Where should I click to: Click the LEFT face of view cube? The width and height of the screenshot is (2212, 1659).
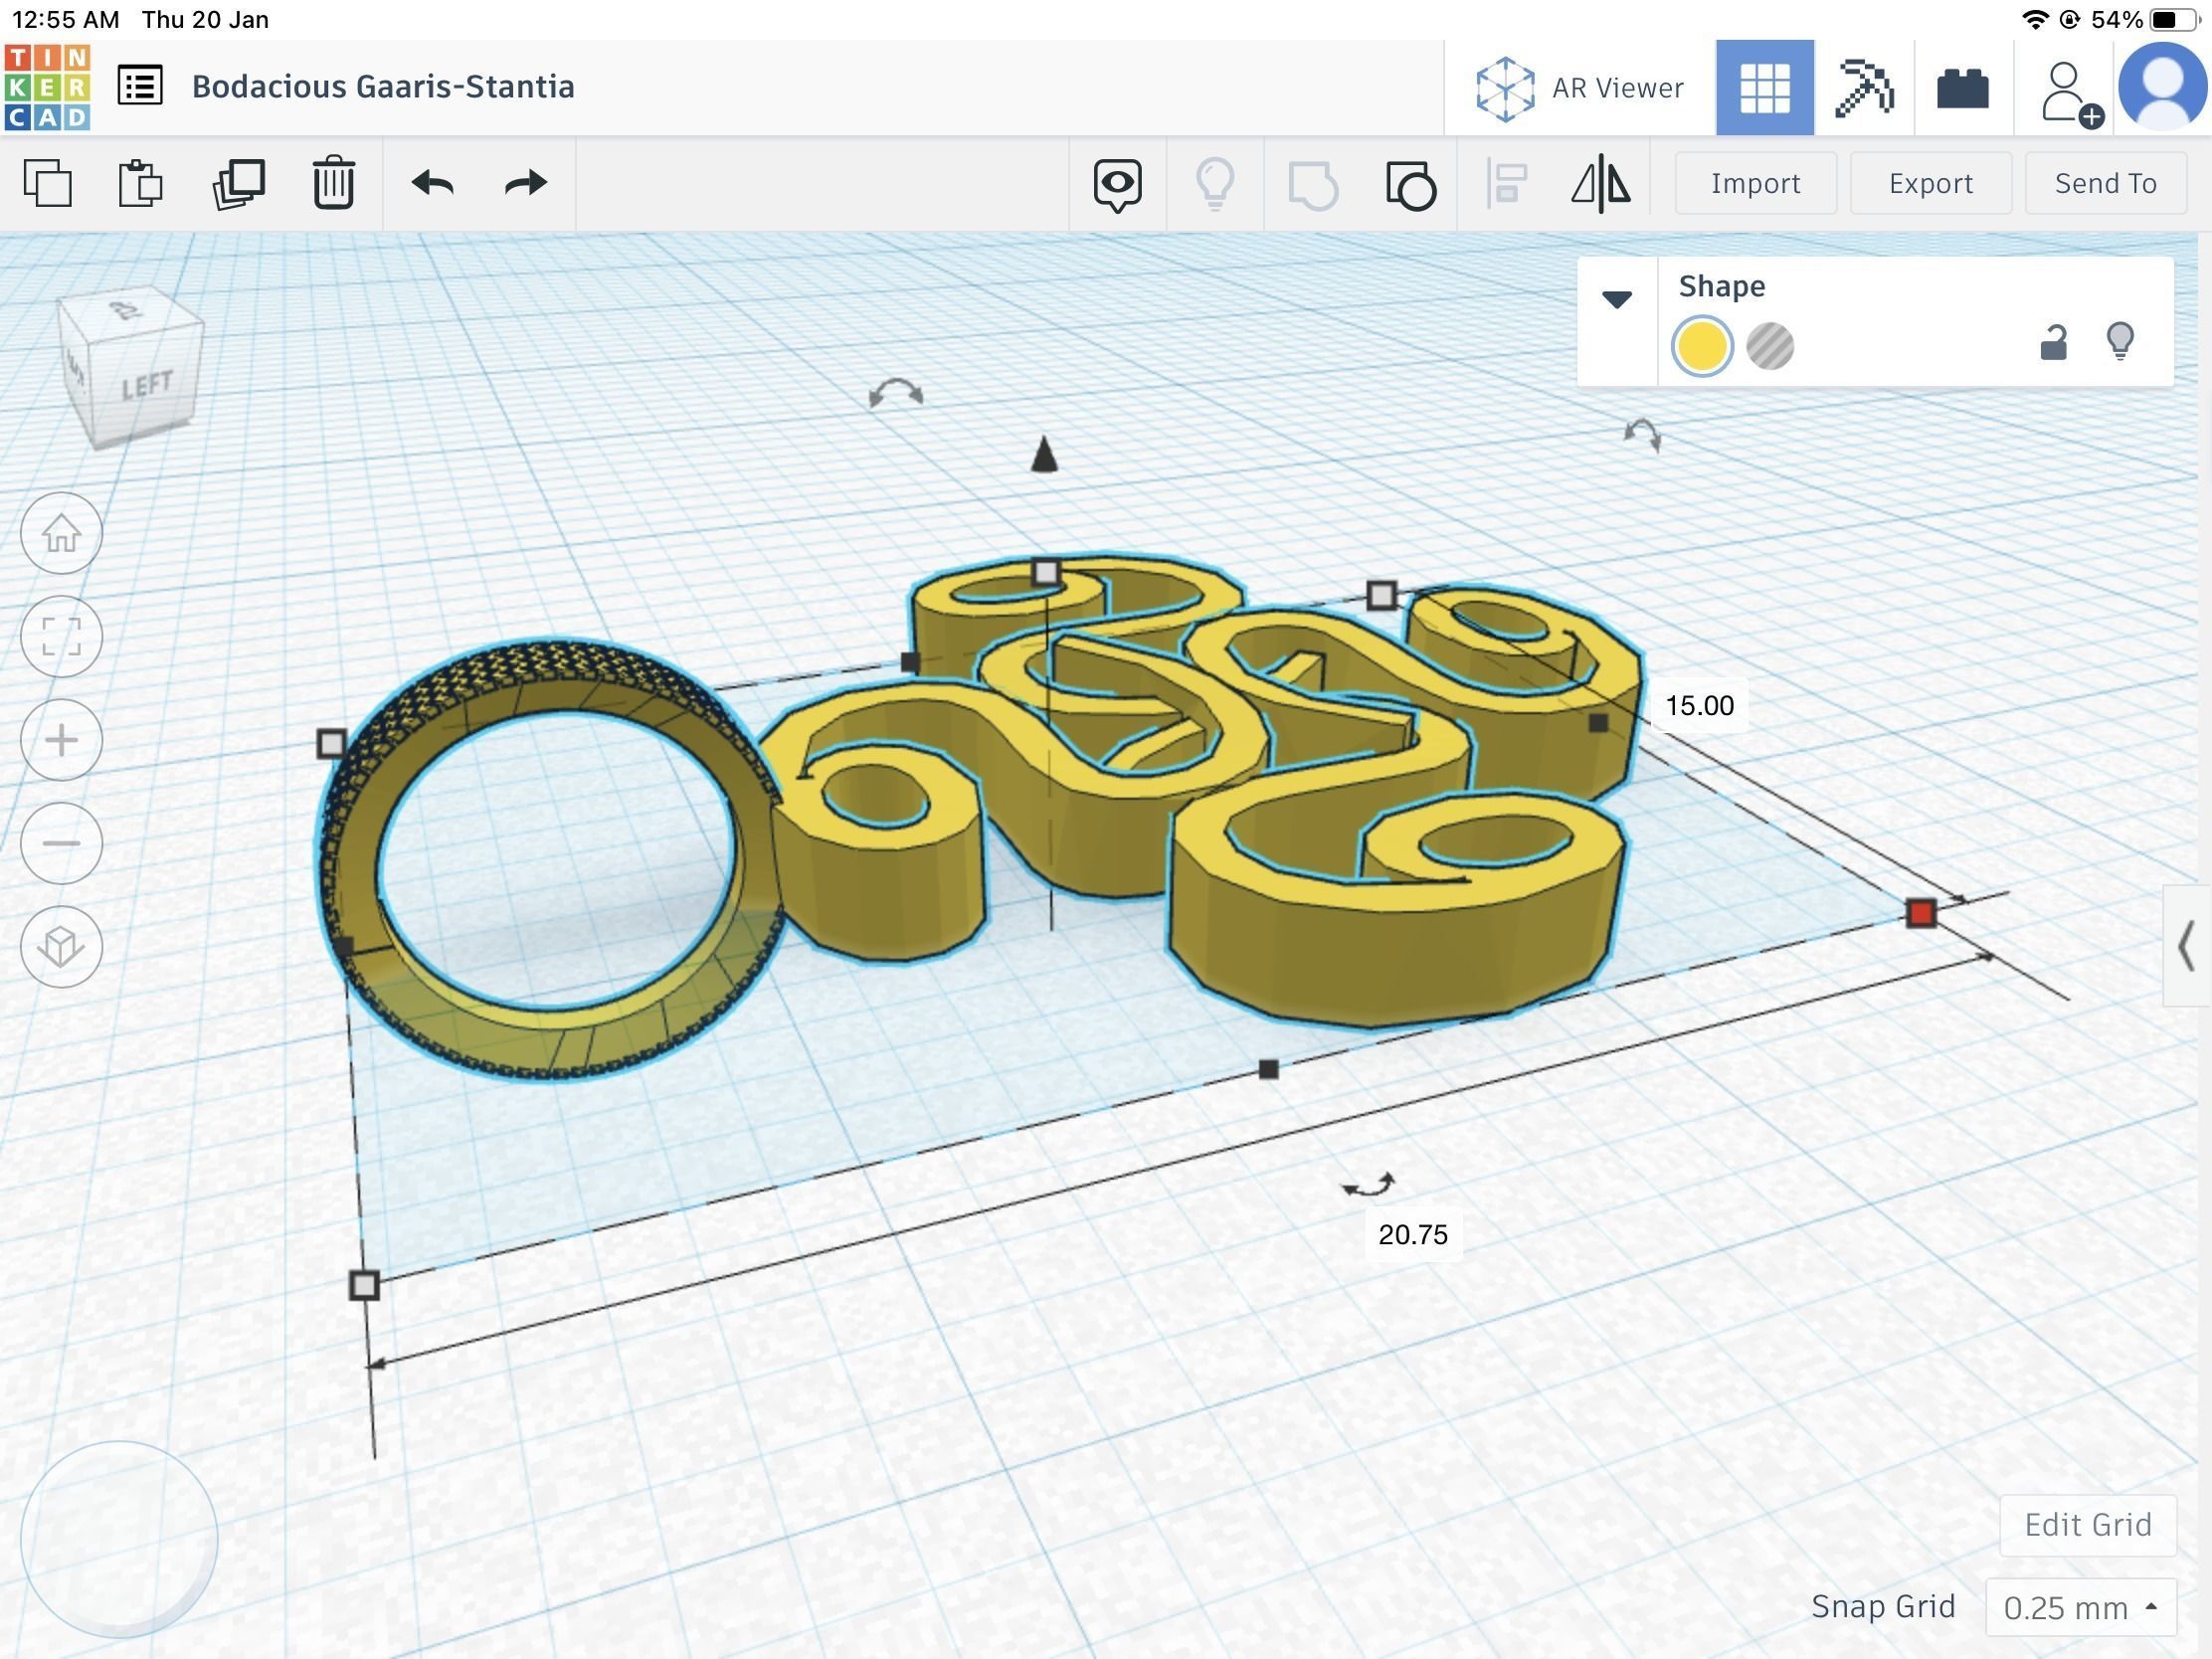click(x=147, y=386)
